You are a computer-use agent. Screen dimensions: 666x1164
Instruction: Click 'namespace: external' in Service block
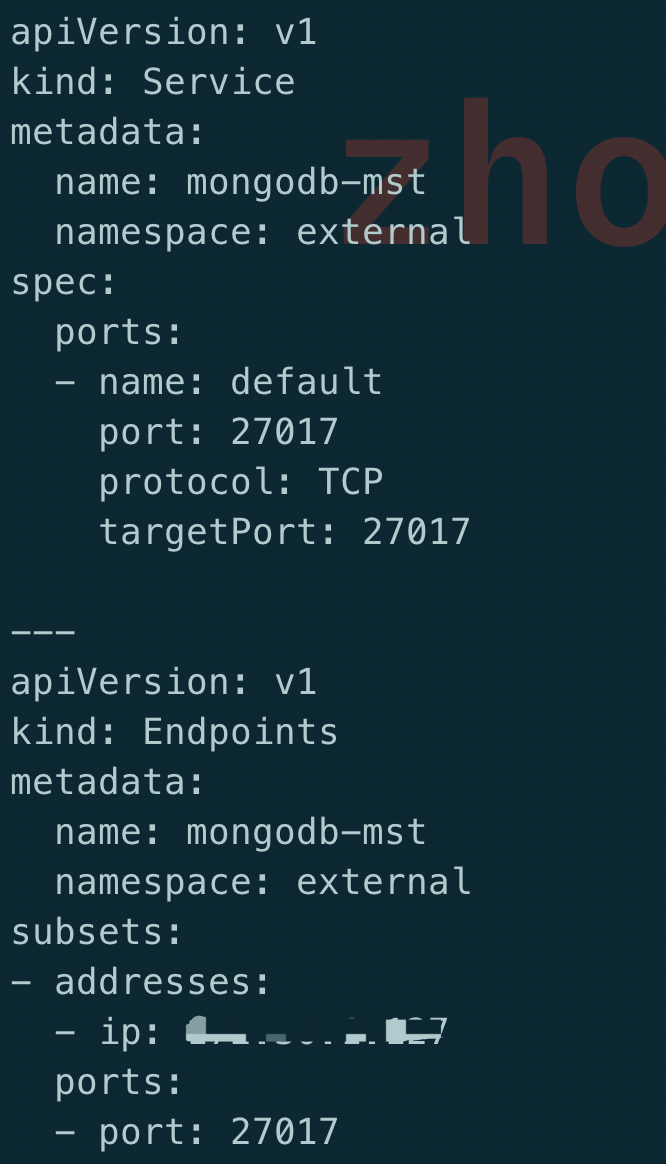click(263, 232)
